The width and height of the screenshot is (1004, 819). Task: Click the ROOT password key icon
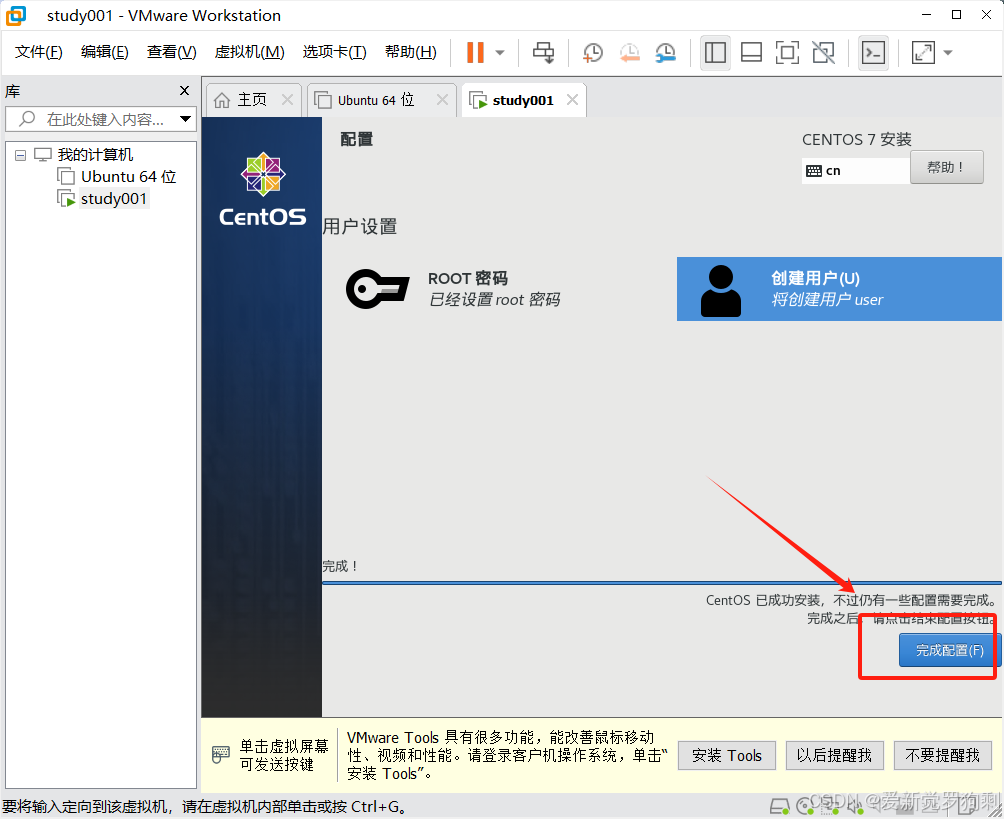[x=377, y=289]
